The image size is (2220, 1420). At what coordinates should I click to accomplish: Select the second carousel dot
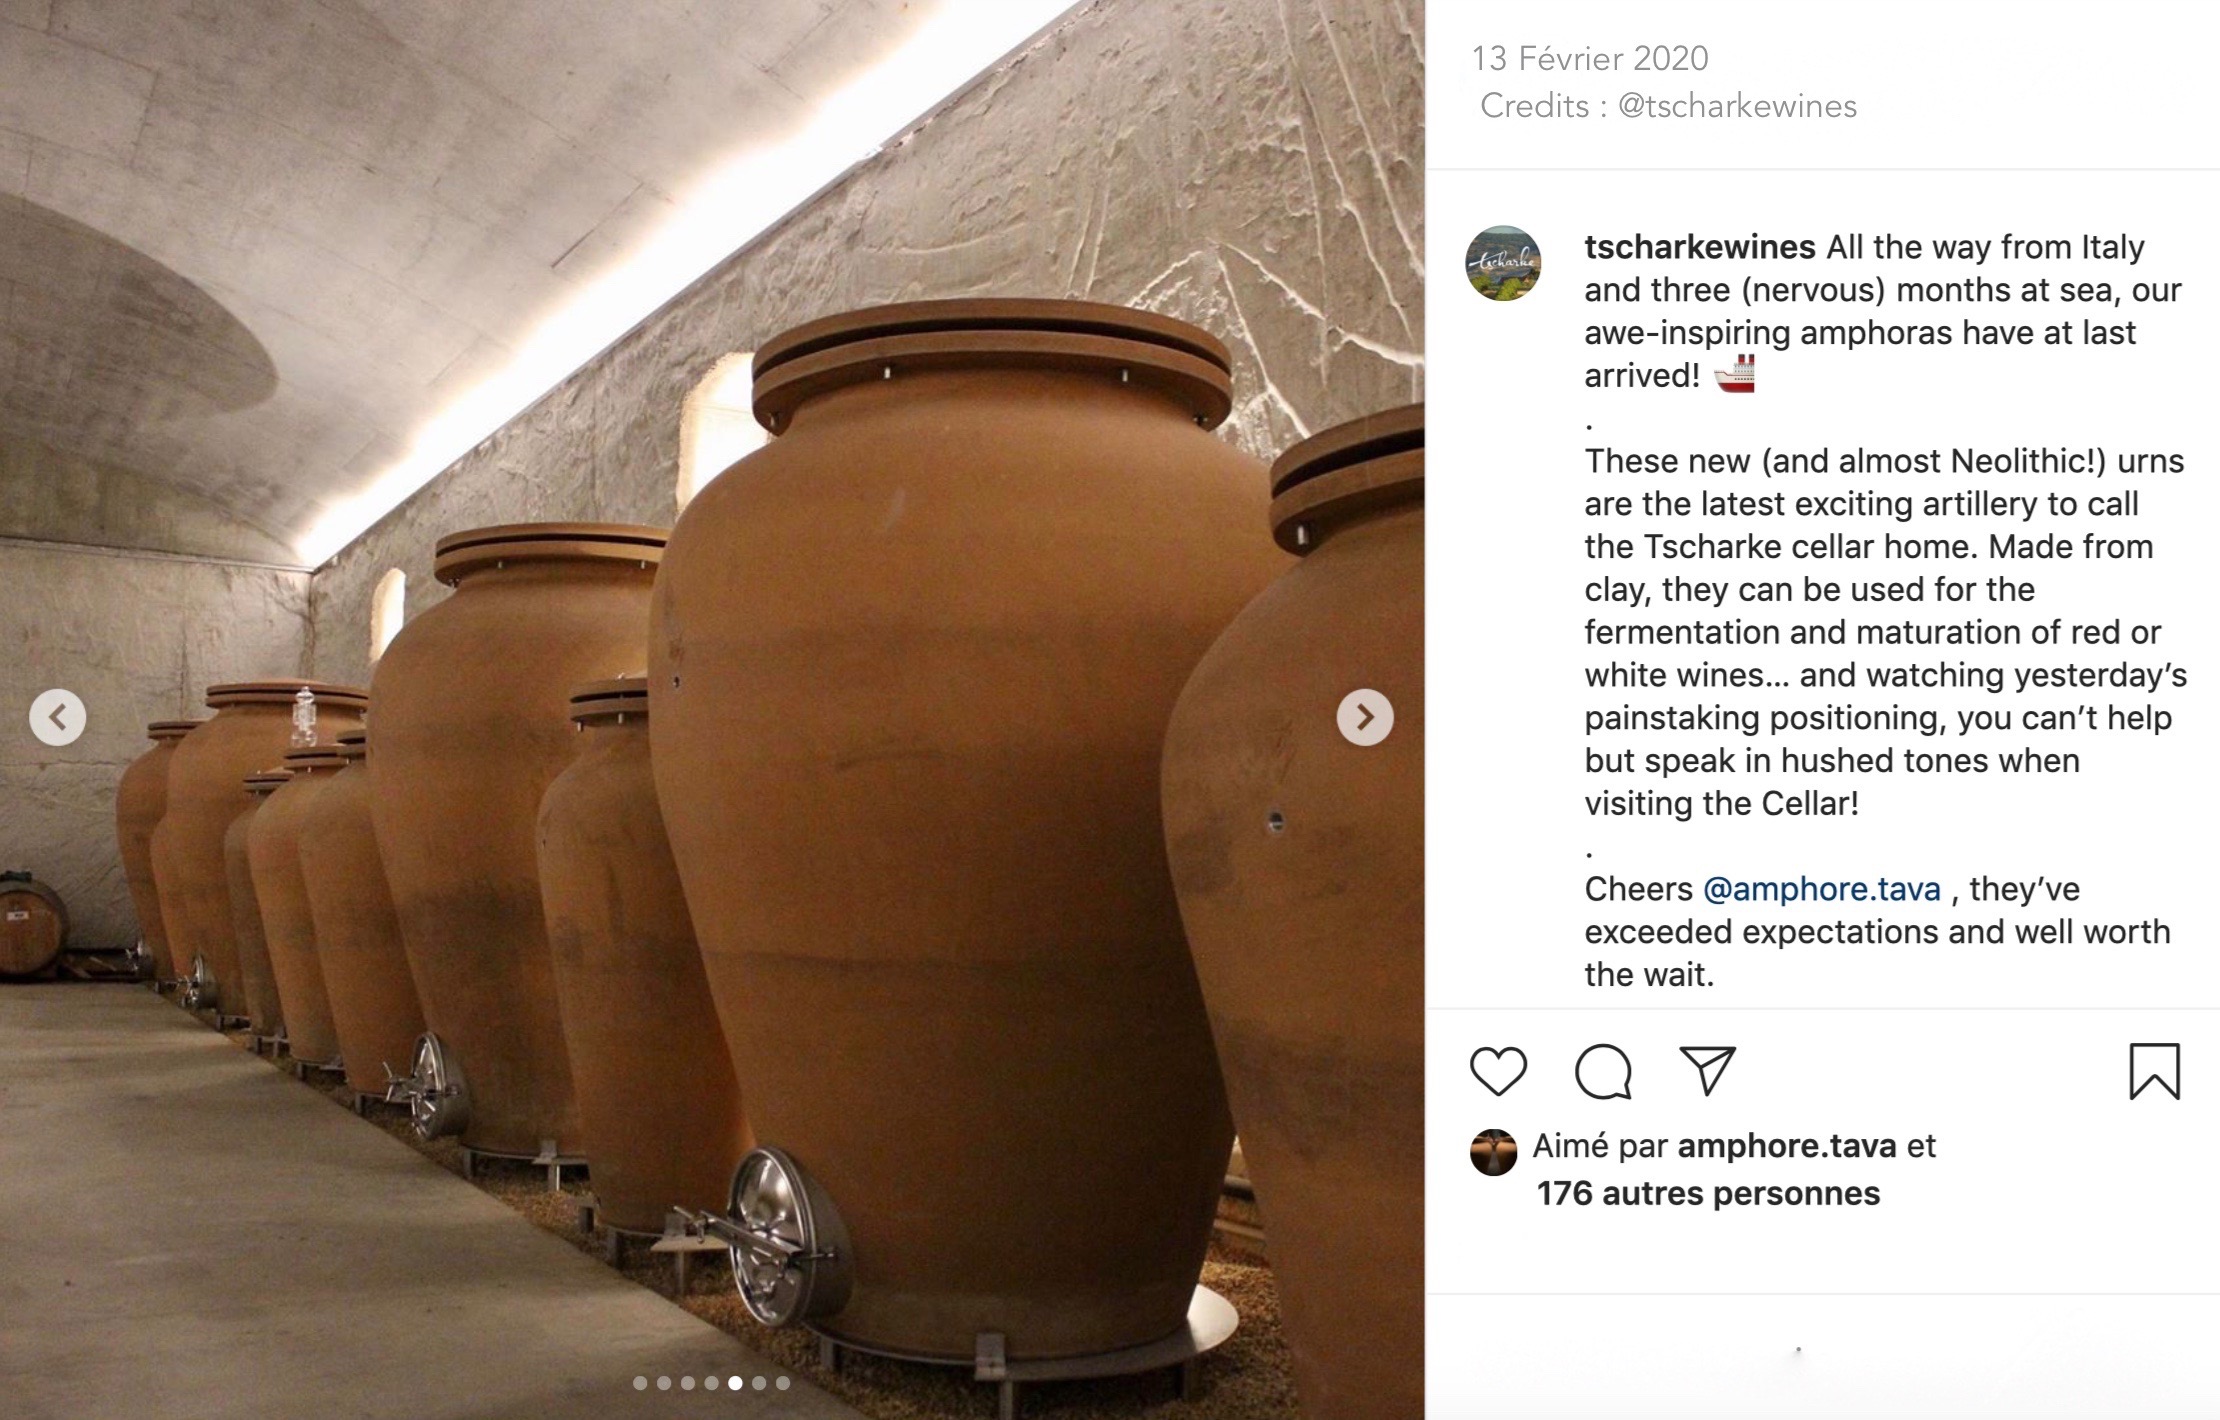(x=664, y=1383)
